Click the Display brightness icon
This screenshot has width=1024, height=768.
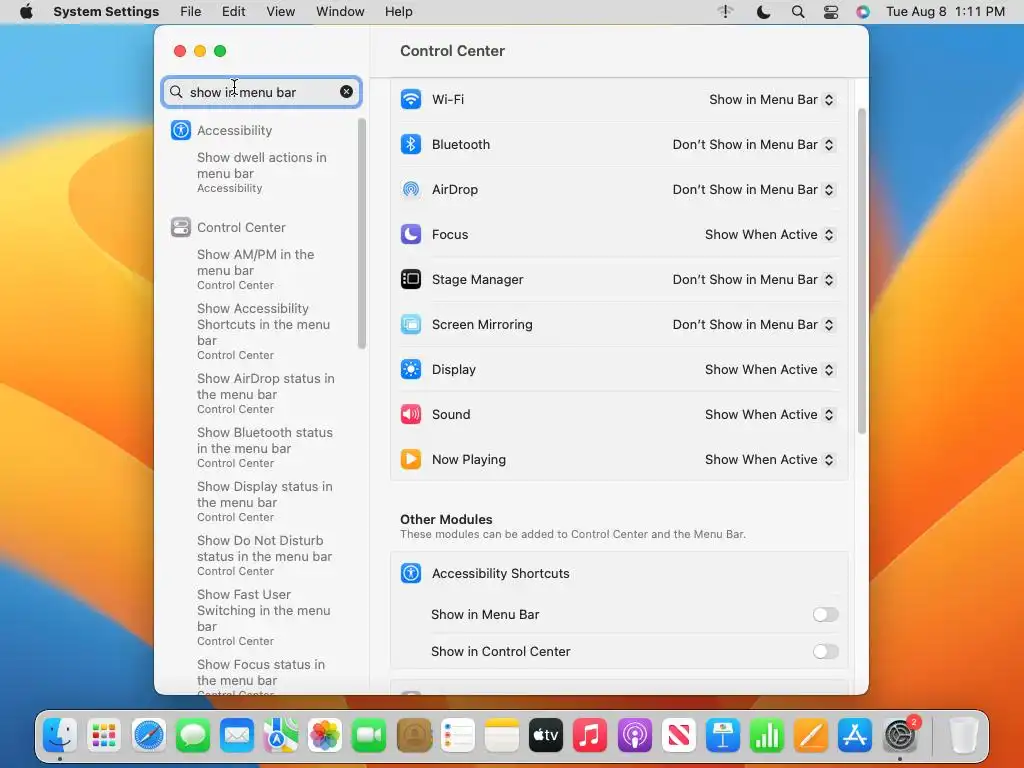tap(411, 370)
